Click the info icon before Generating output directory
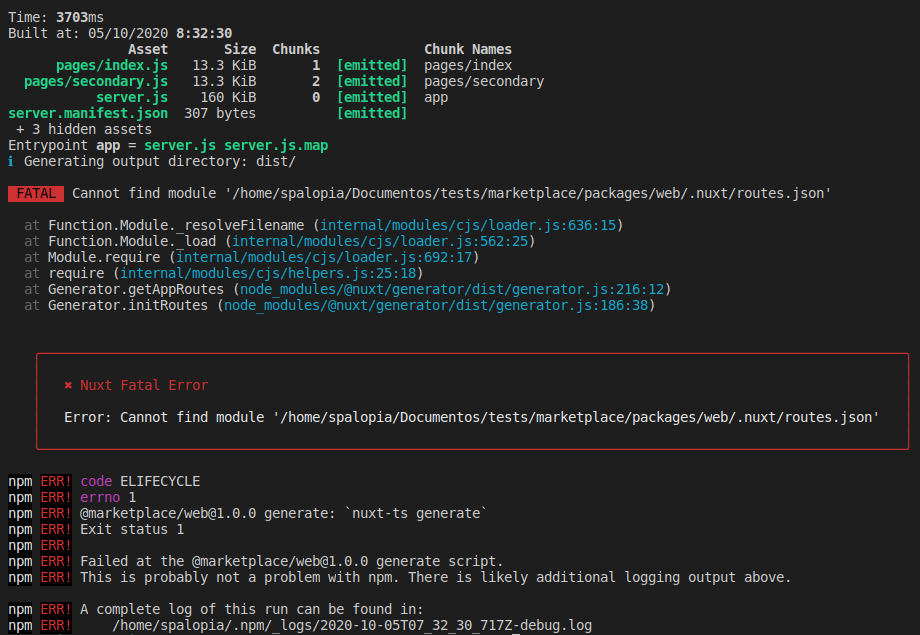Image resolution: width=920 pixels, height=635 pixels. click(x=12, y=161)
